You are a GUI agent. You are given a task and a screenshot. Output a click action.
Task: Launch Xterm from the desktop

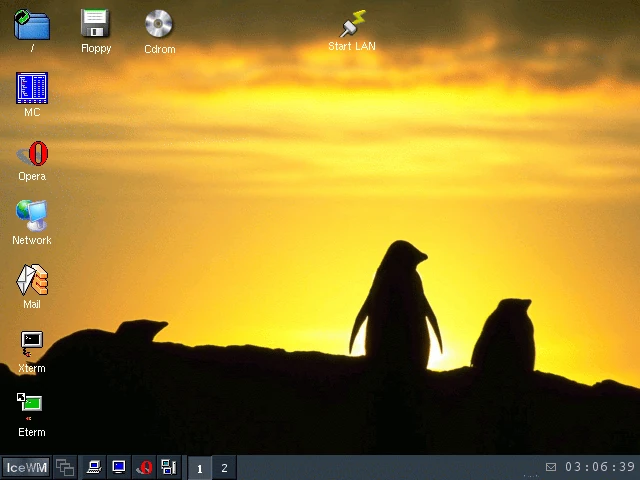32,346
